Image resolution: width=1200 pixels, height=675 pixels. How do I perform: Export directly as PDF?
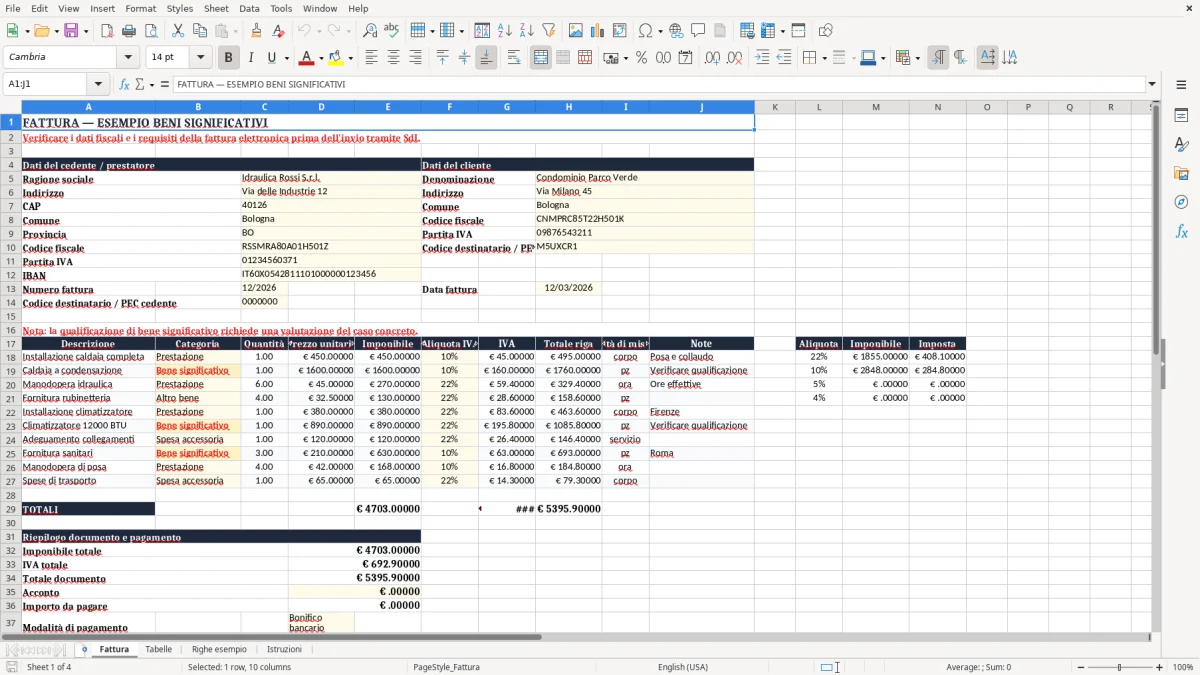107,31
